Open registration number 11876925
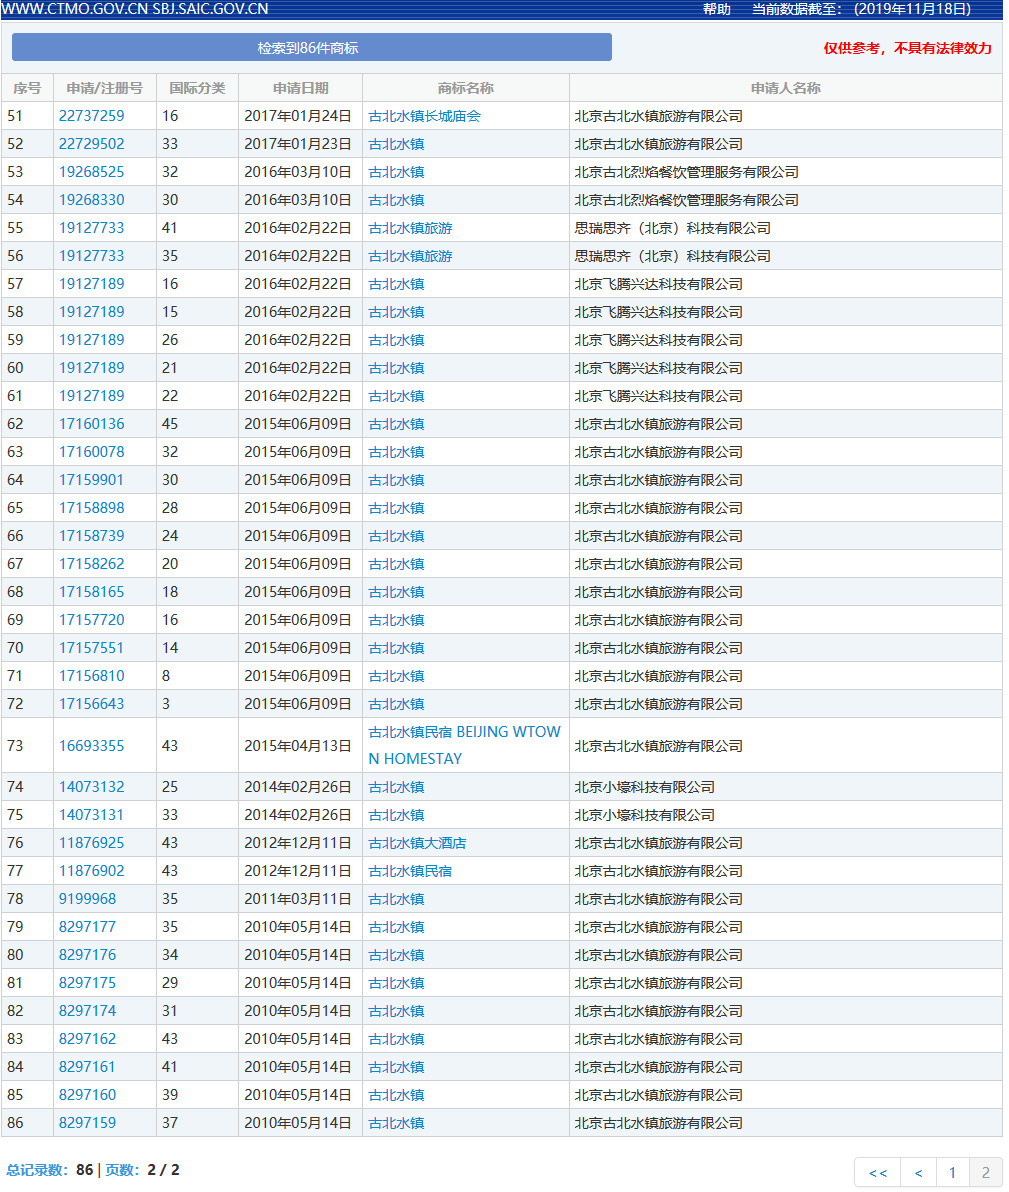The height and width of the screenshot is (1192, 1009). coord(91,843)
